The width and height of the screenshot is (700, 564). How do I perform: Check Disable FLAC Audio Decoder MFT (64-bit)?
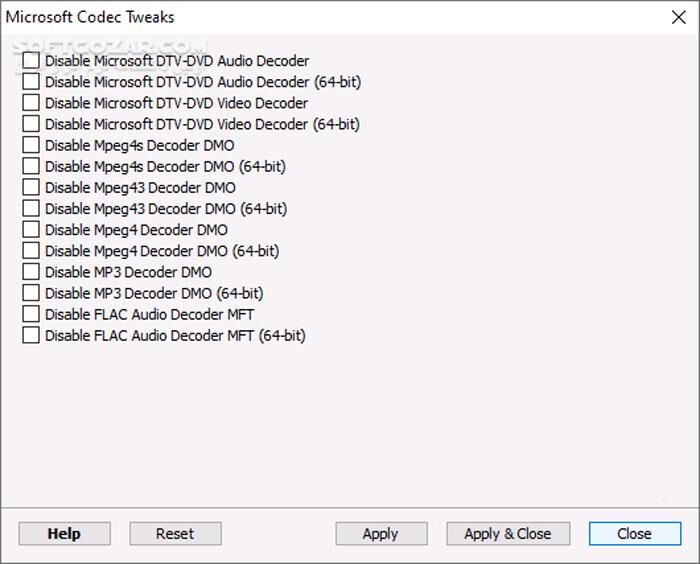pyautogui.click(x=31, y=335)
